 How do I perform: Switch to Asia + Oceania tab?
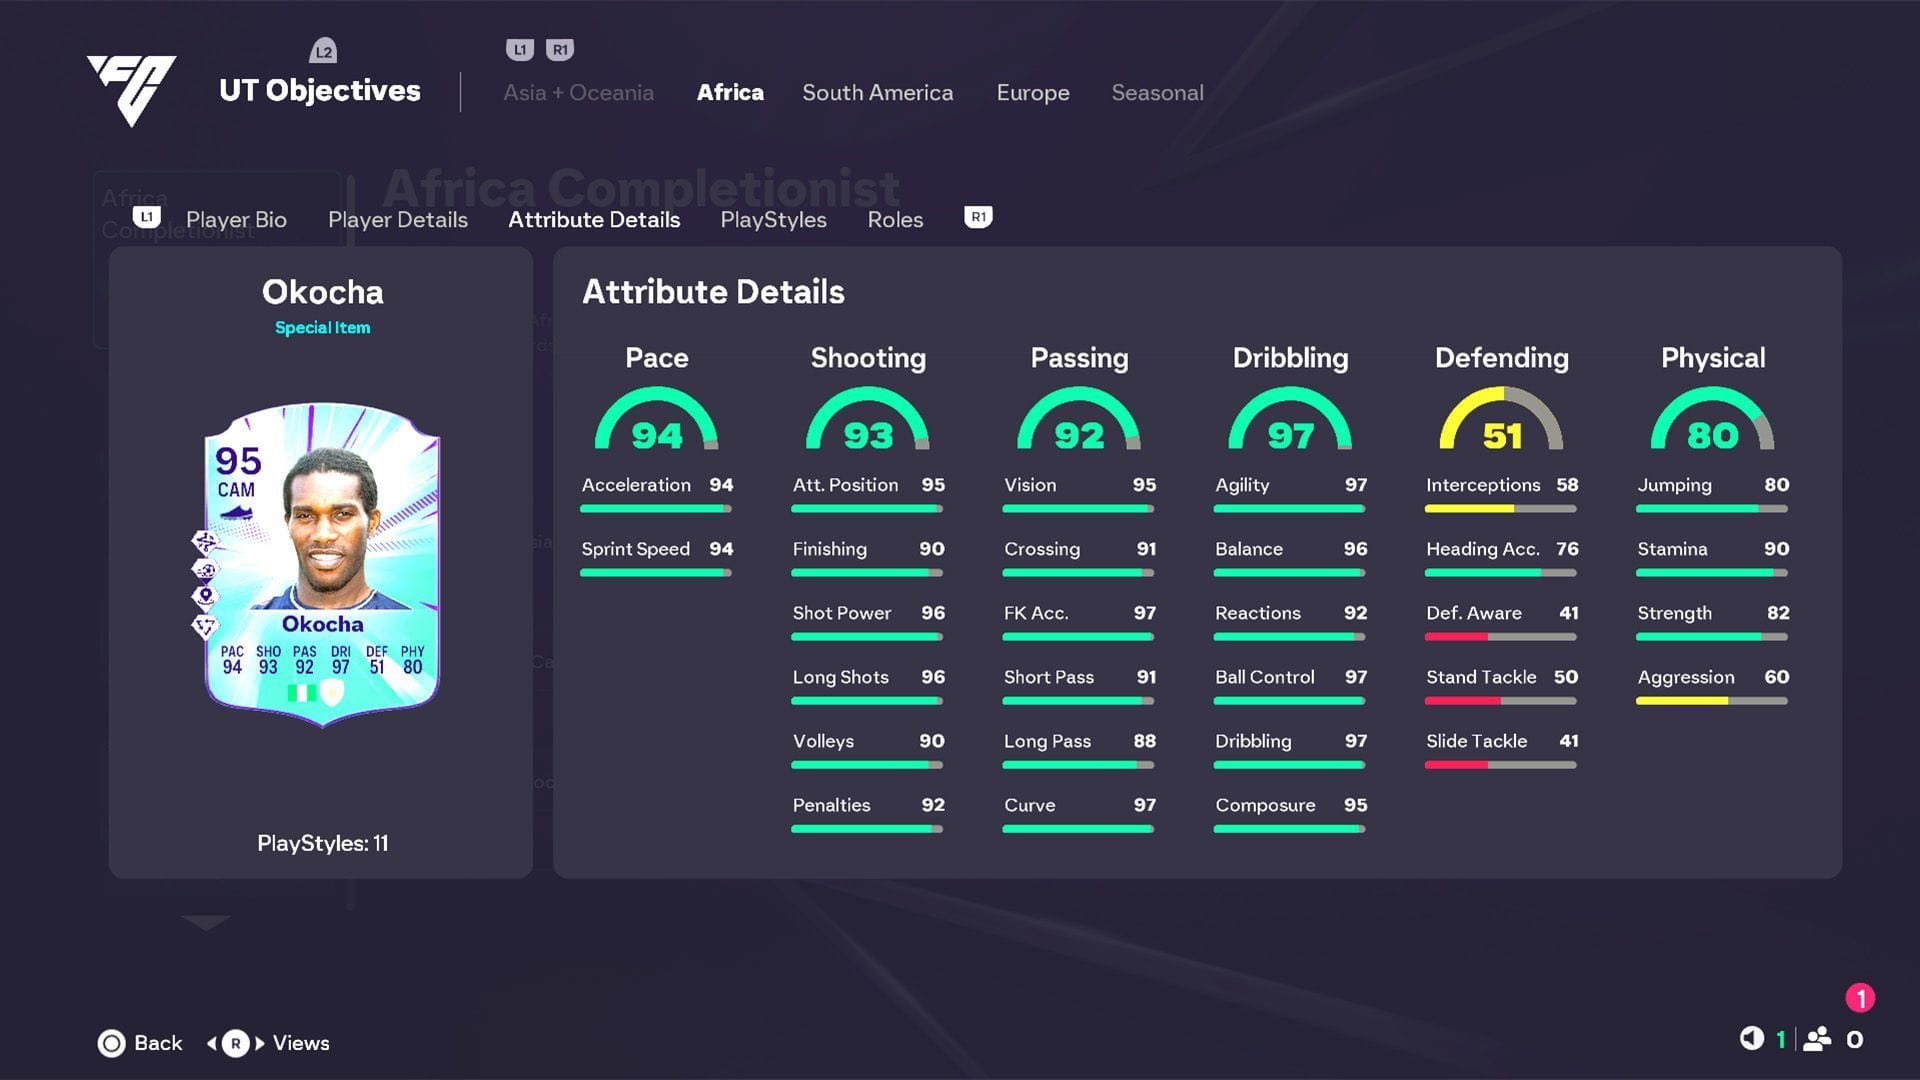578,93
